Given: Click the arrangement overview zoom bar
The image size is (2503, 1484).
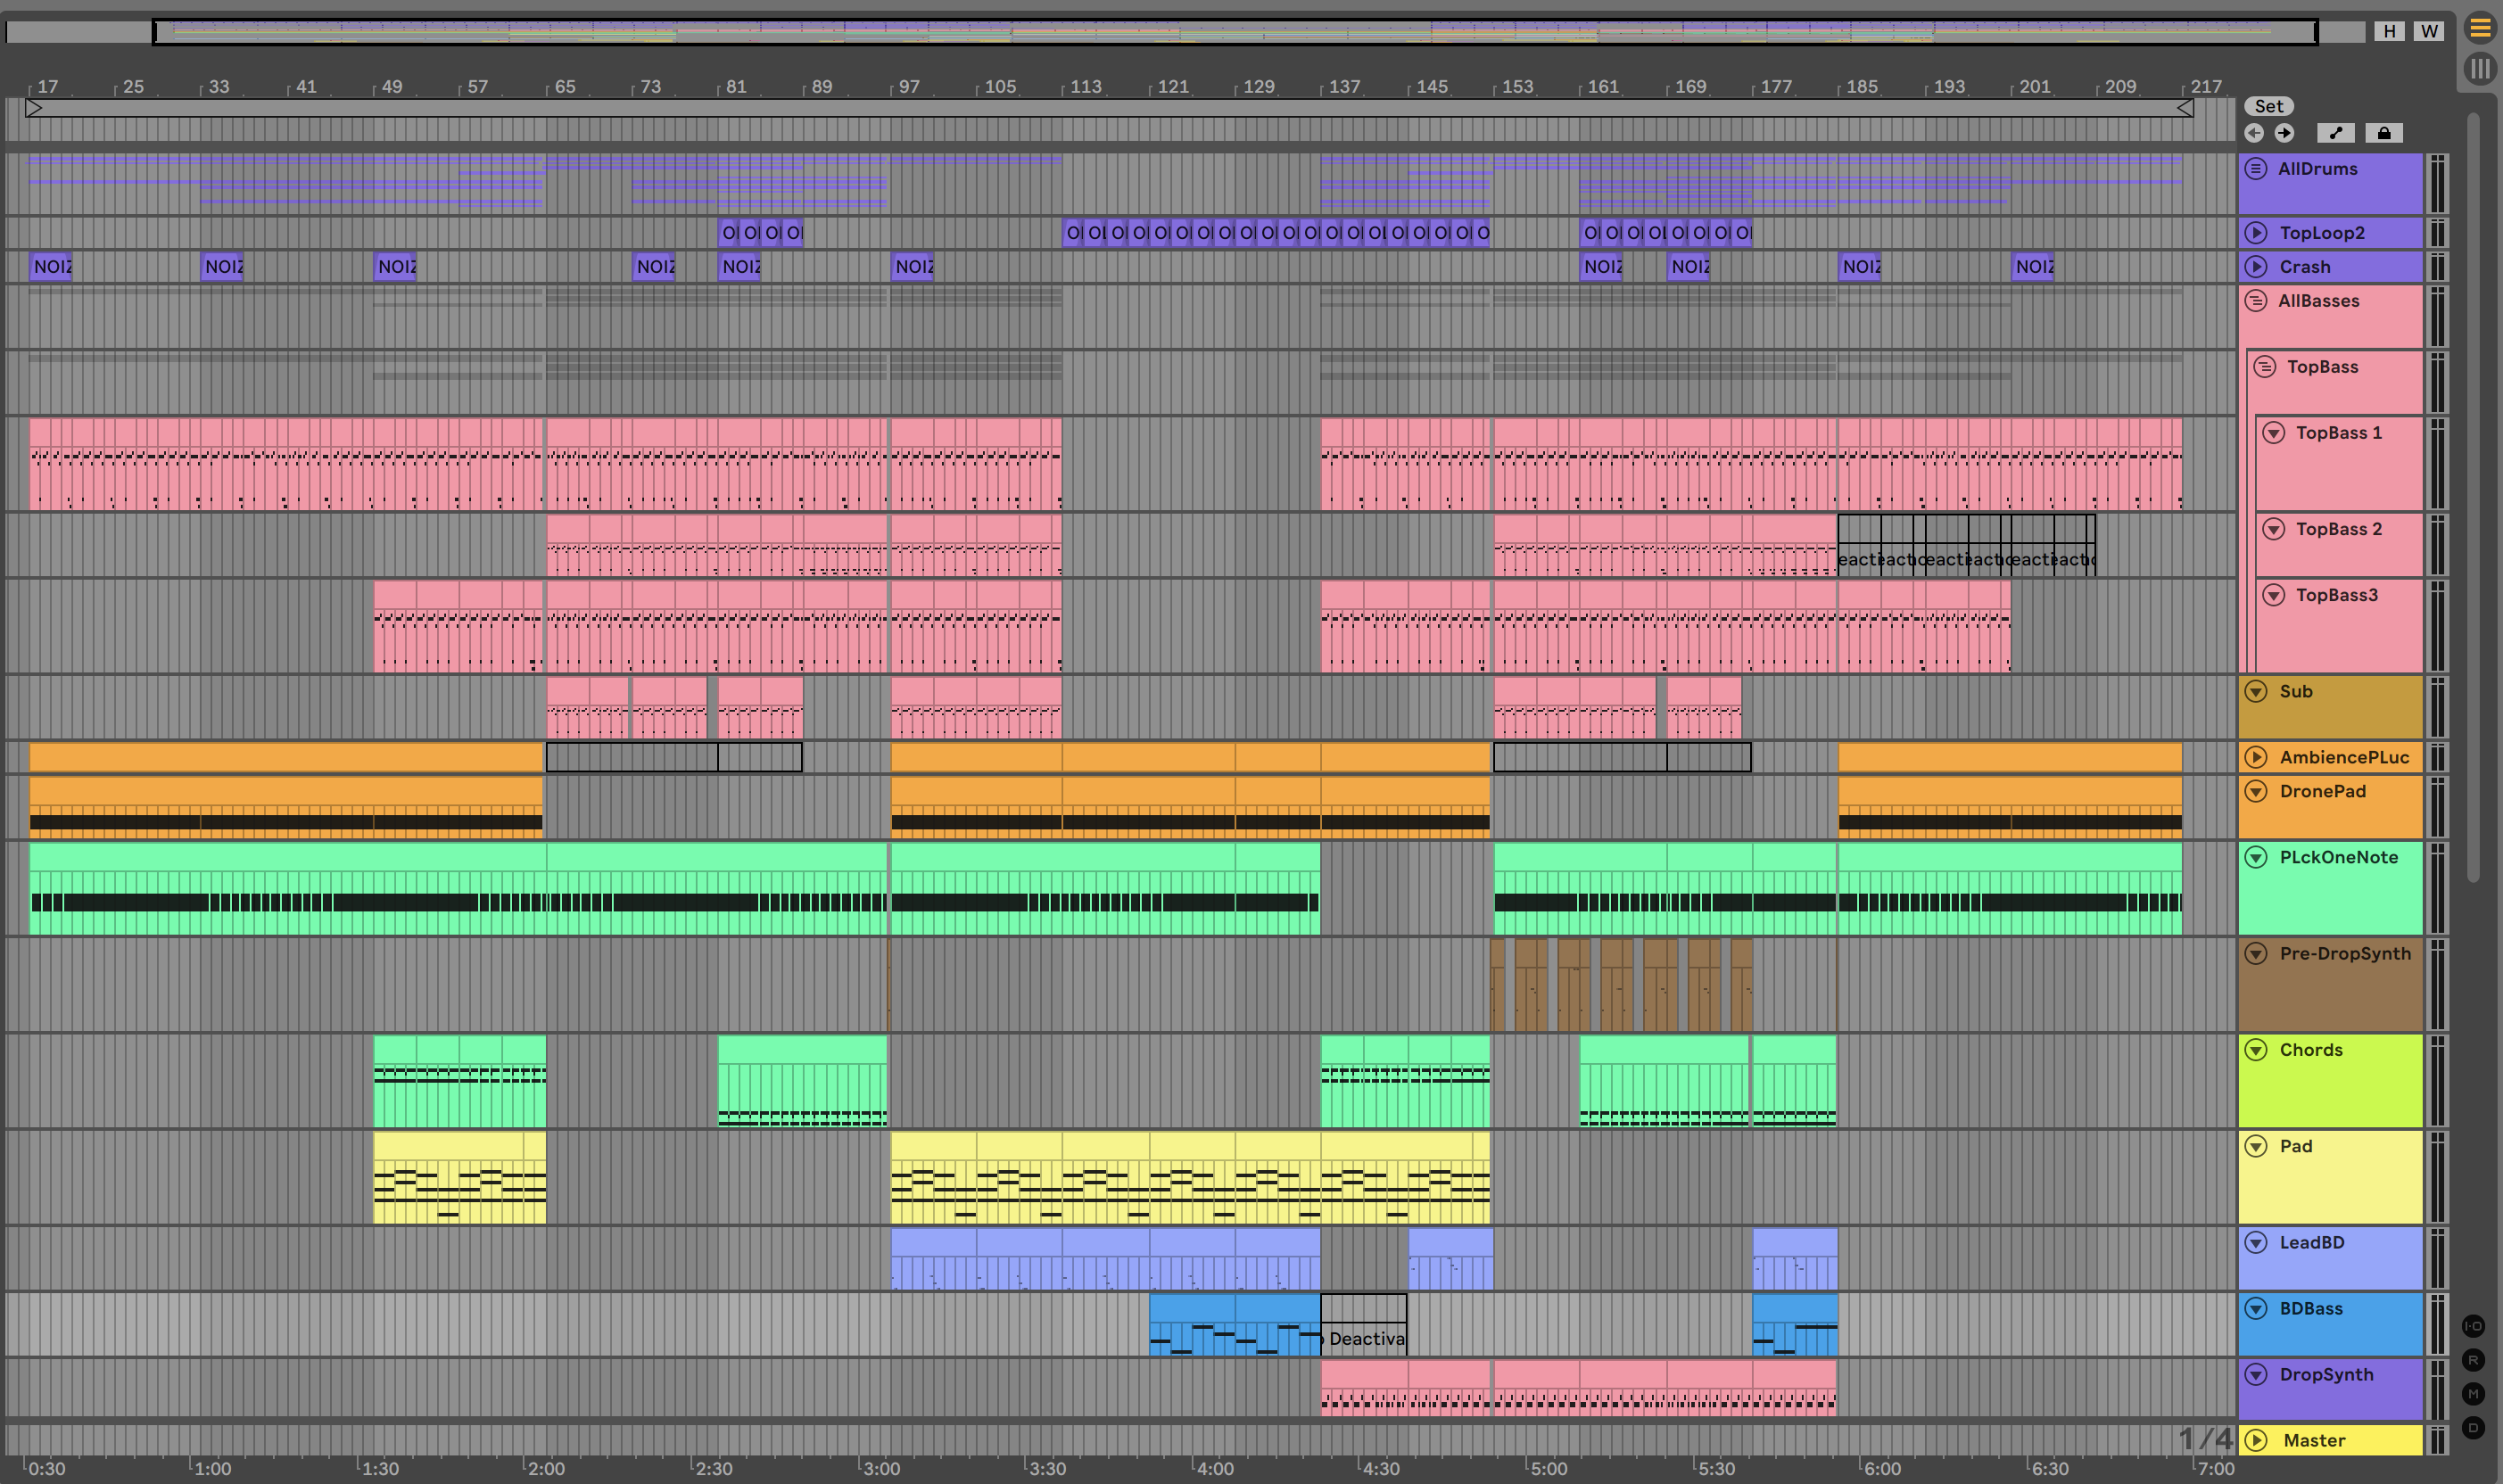Looking at the screenshot, I should (1234, 32).
